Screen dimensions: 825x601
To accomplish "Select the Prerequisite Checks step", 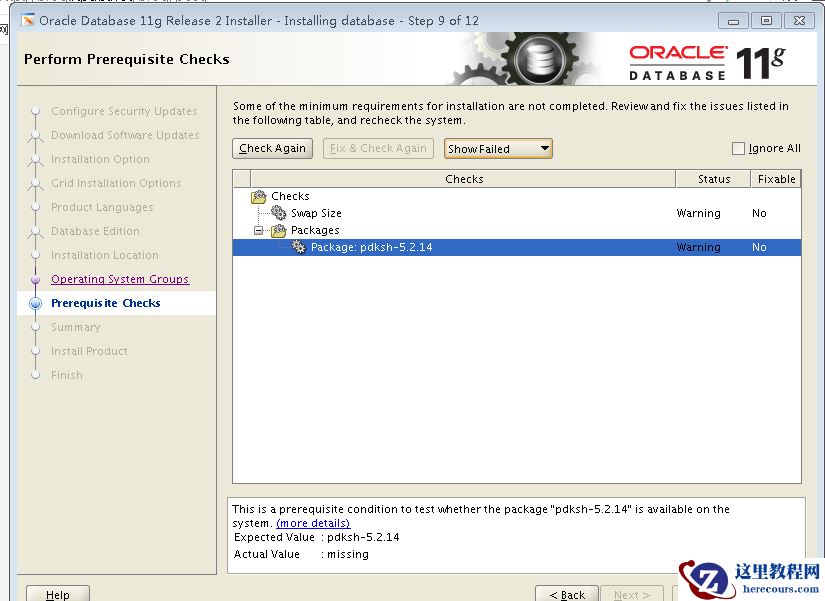I will (106, 303).
